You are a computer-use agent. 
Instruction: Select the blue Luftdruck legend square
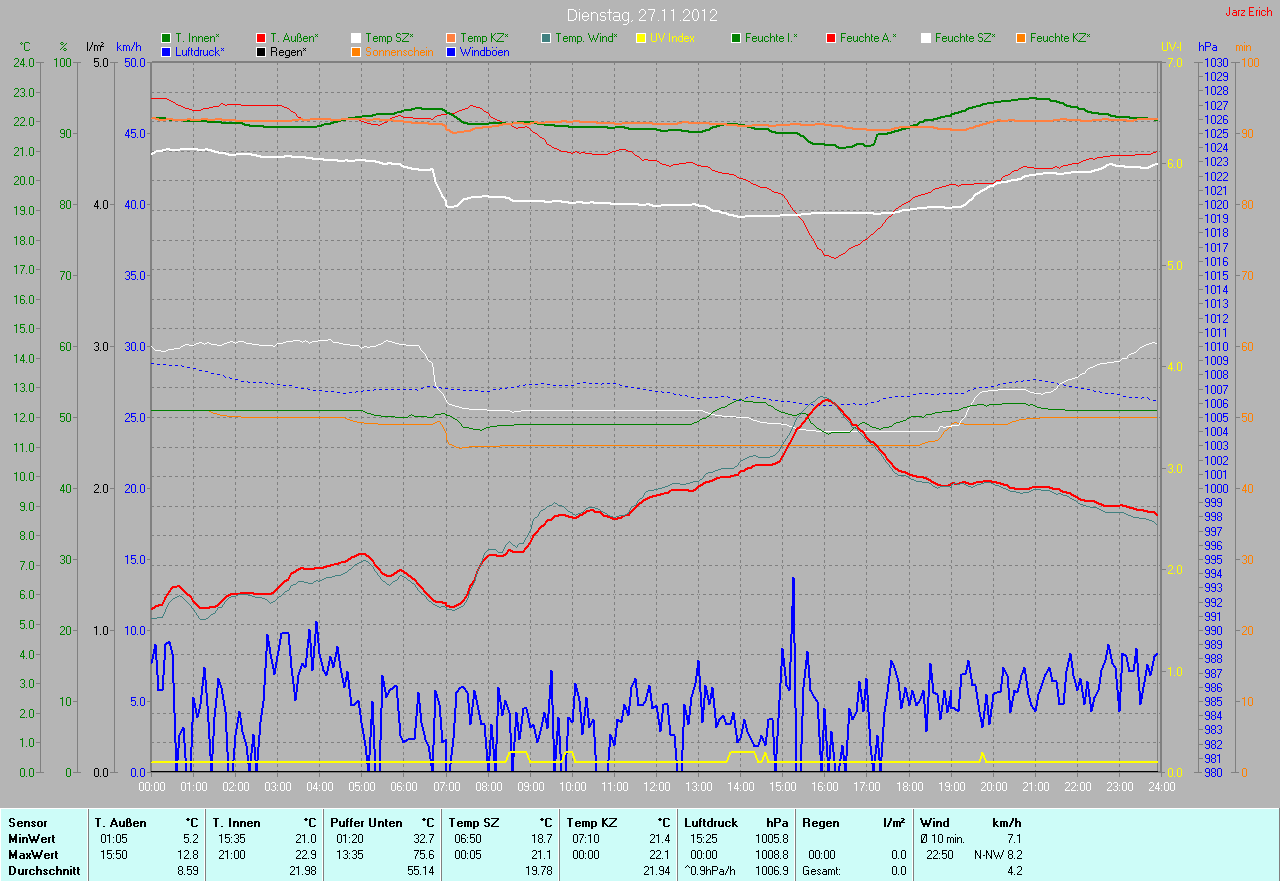pyautogui.click(x=166, y=51)
